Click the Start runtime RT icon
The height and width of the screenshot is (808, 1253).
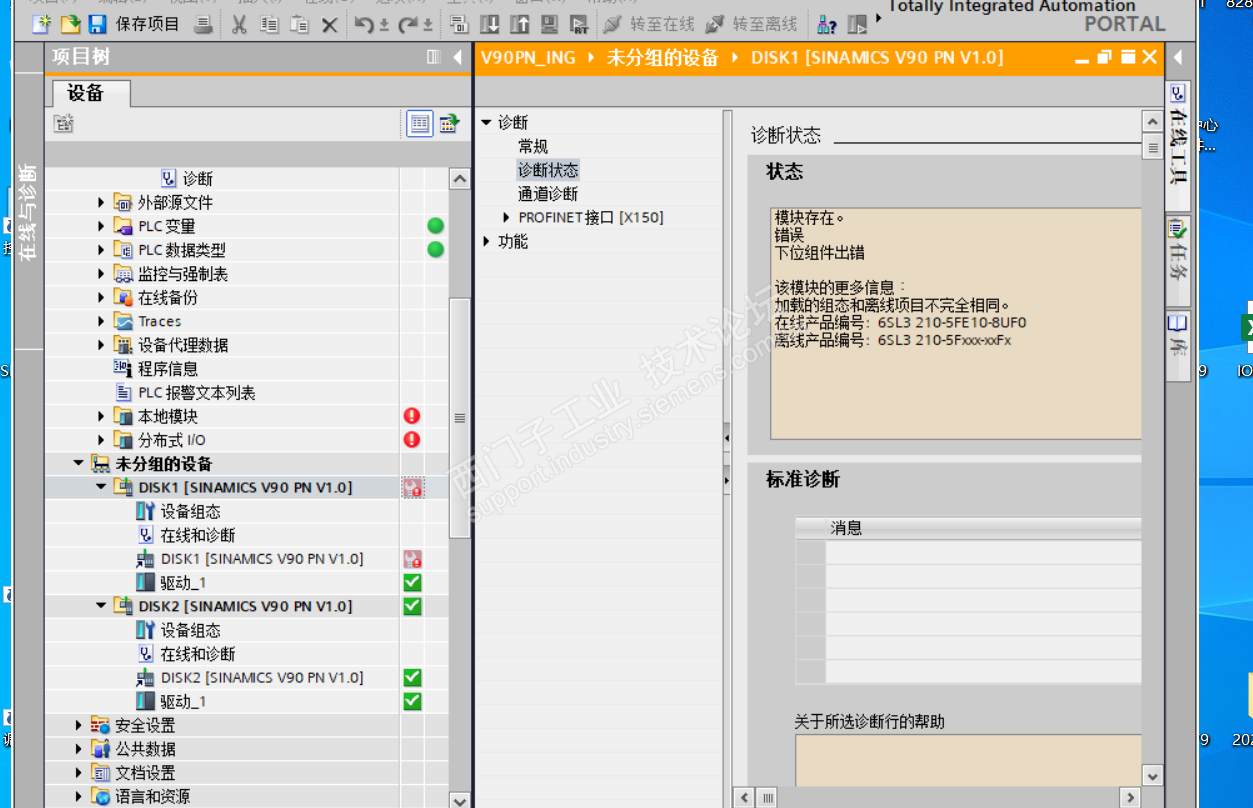point(579,24)
